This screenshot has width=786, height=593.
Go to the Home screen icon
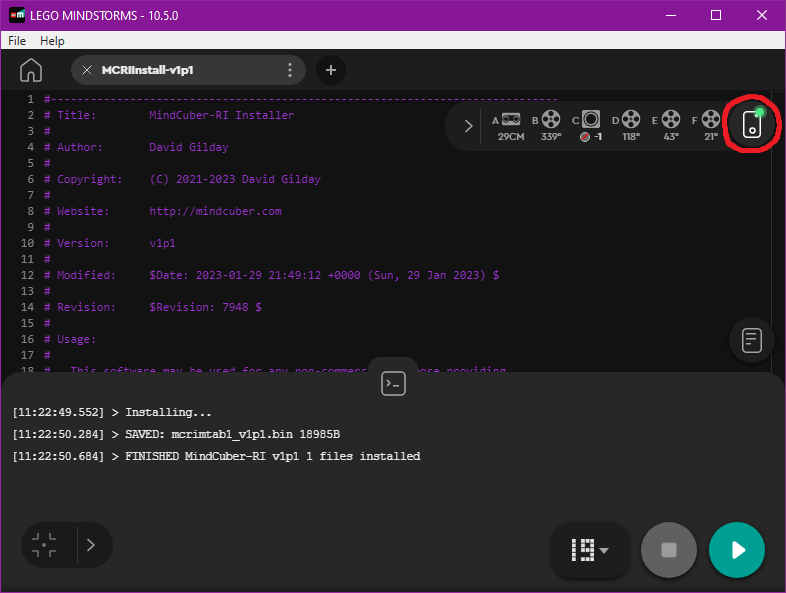tap(31, 70)
